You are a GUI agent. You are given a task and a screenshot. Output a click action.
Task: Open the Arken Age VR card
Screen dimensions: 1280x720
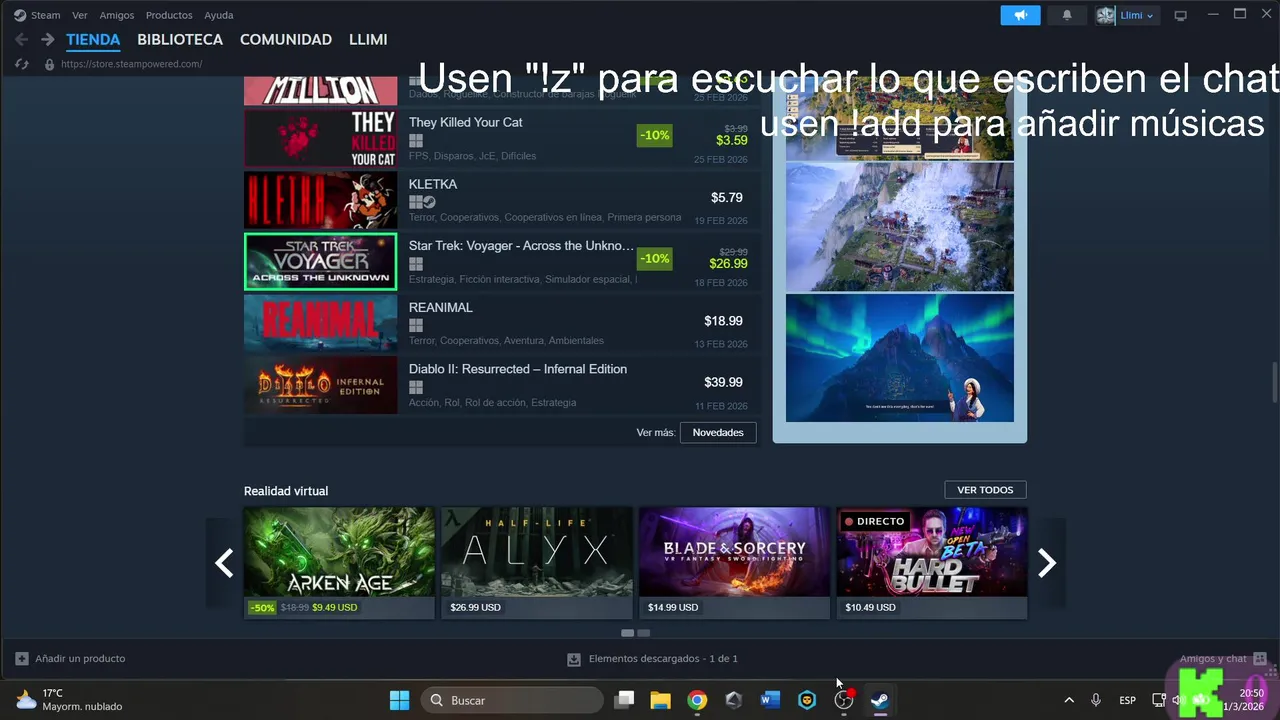tap(339, 563)
